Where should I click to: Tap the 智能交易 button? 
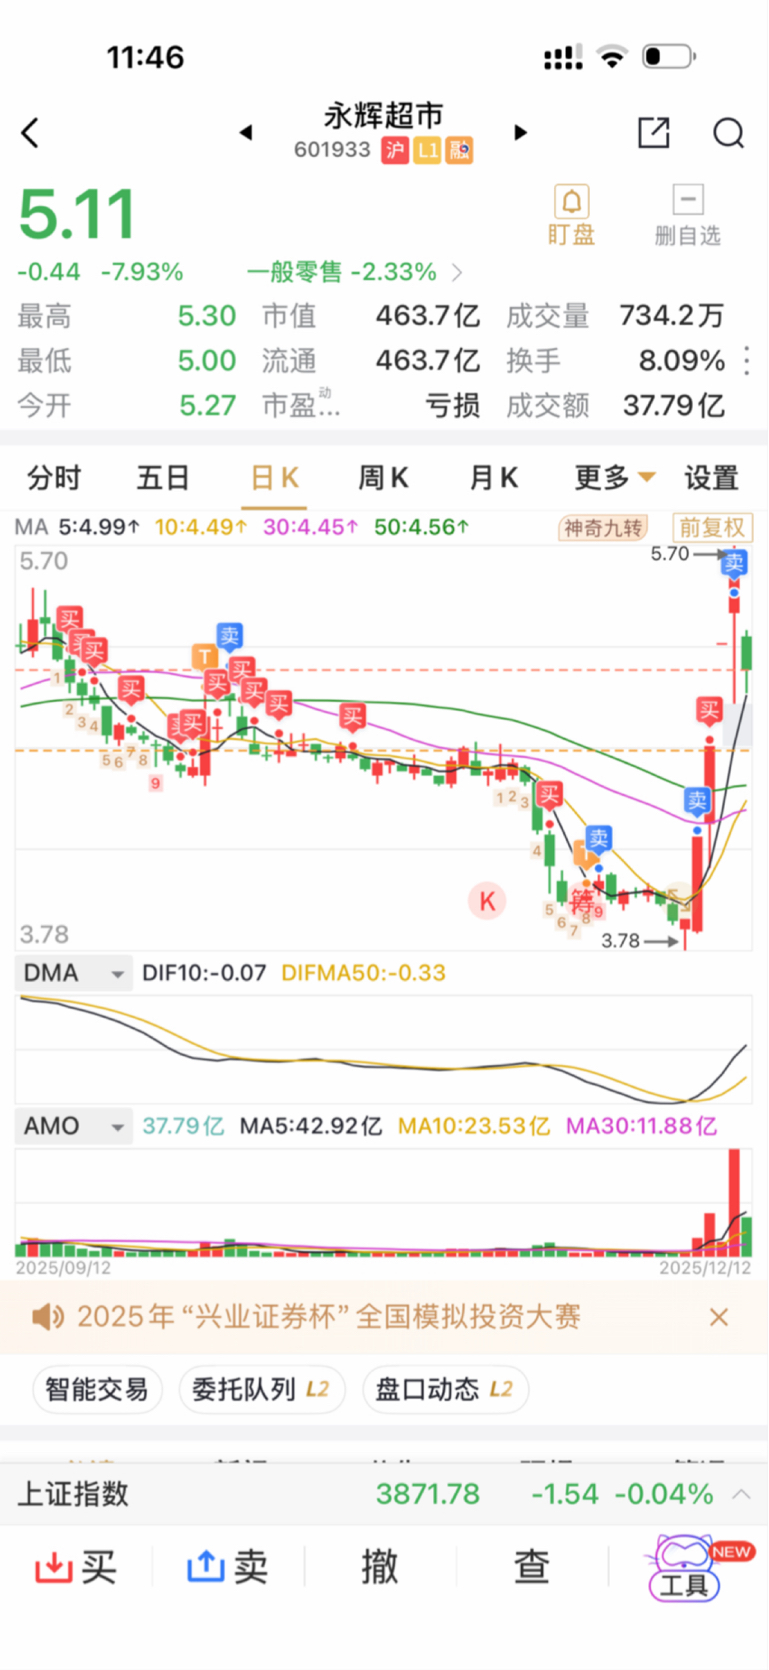(97, 1389)
